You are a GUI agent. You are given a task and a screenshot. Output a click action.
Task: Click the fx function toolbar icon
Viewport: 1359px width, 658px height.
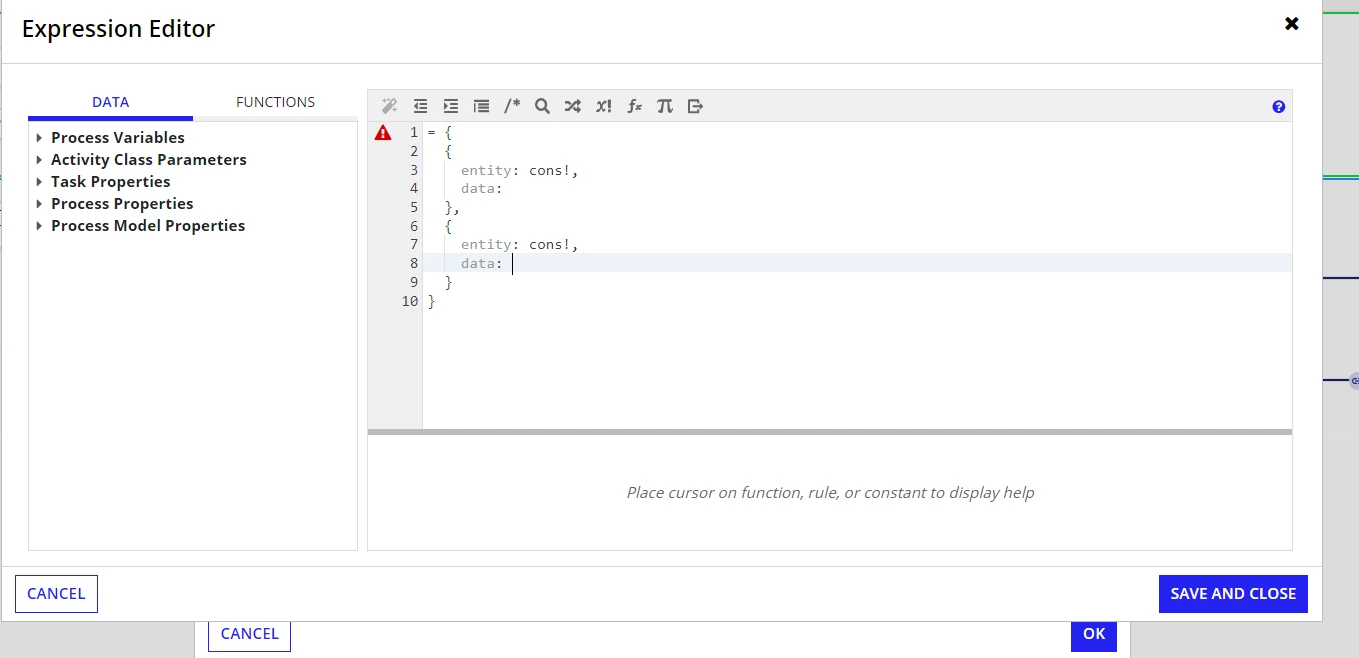tap(634, 106)
